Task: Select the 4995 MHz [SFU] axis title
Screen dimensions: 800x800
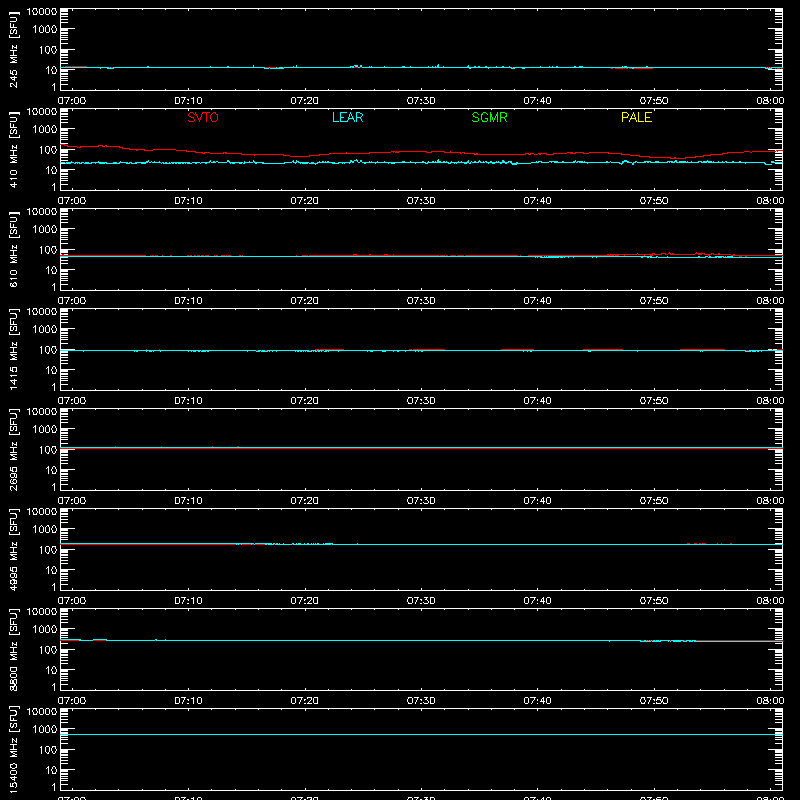Action: 13,549
